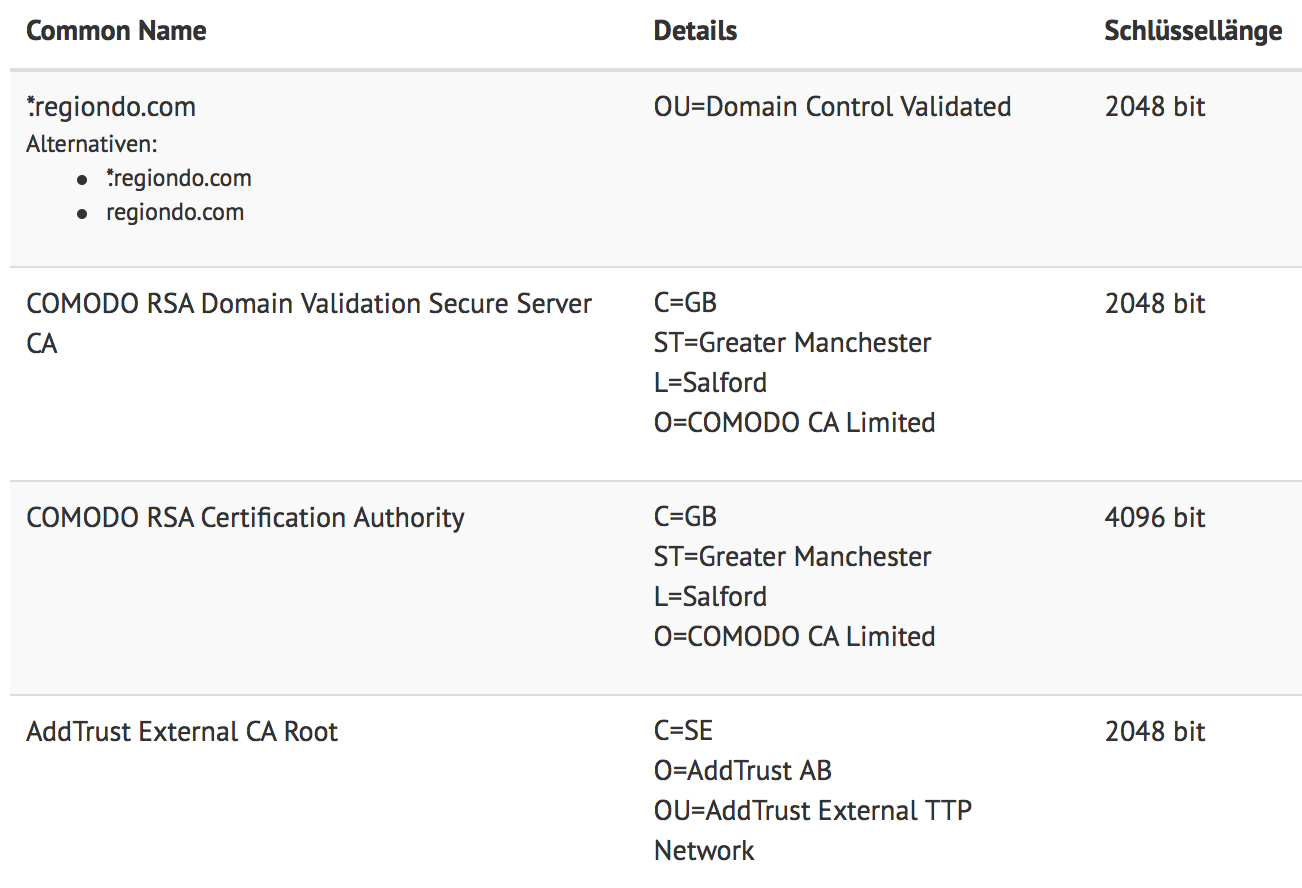Select COMODO RSA Certification Authority name
The image size is (1302, 888).
pyautogui.click(x=245, y=518)
